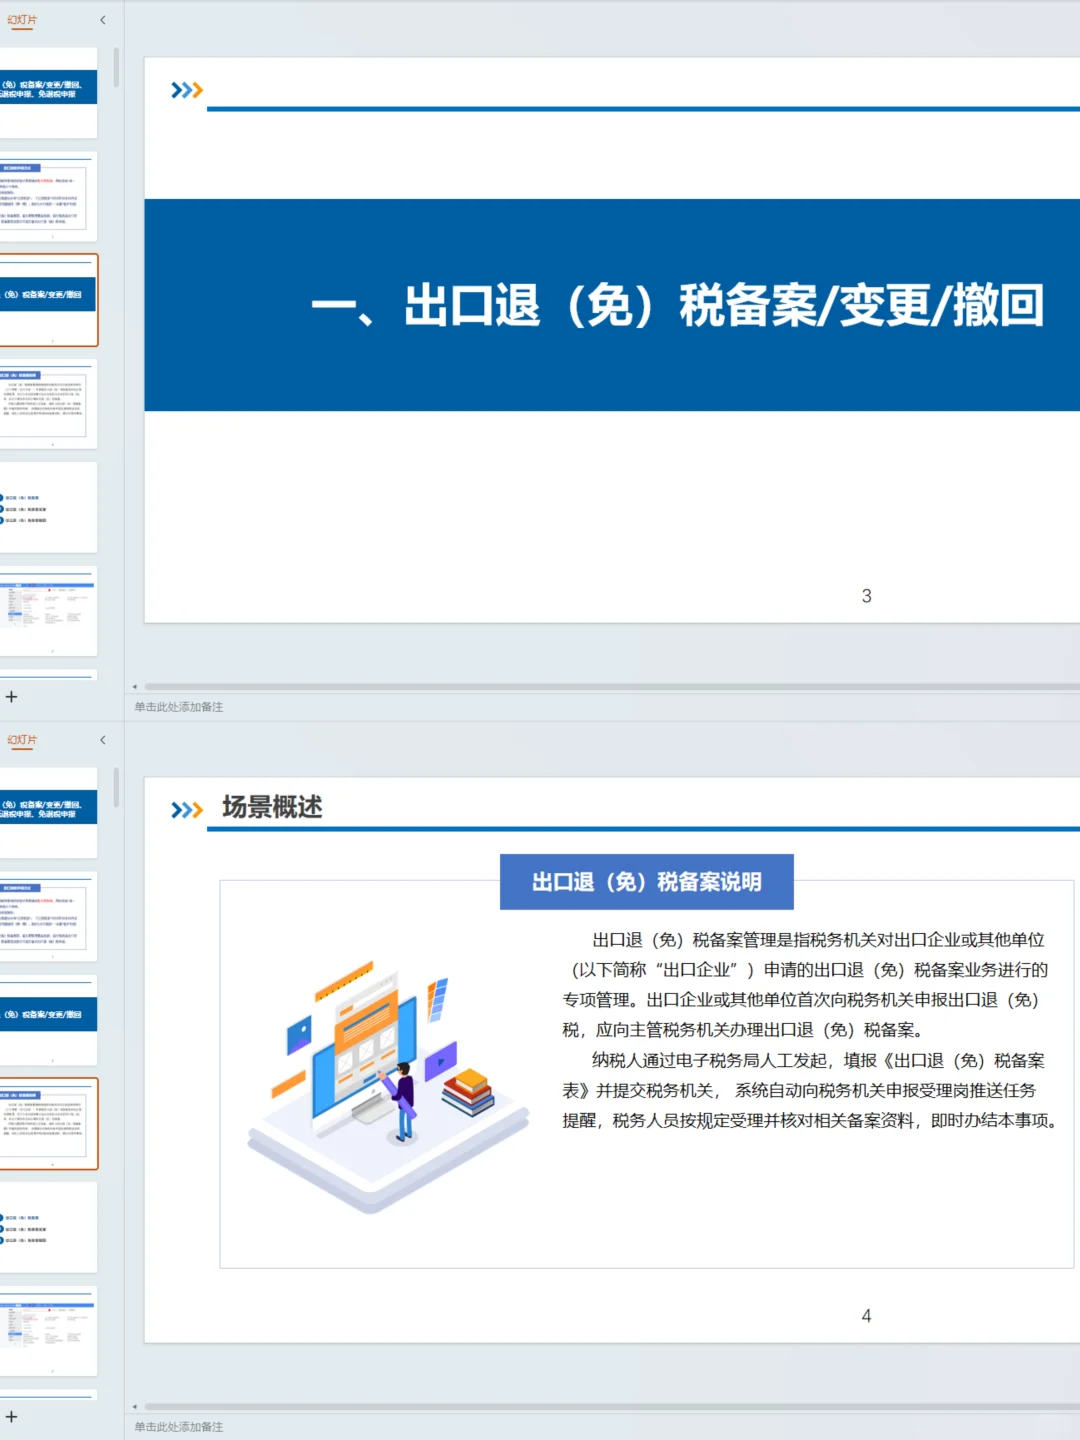Click the top notes area 单击此处添加备注
The image size is (1080, 1440).
click(x=178, y=706)
